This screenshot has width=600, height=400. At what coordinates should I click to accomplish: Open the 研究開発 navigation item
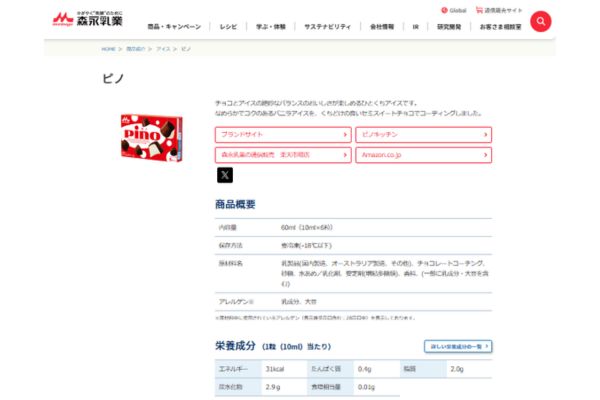(448, 26)
